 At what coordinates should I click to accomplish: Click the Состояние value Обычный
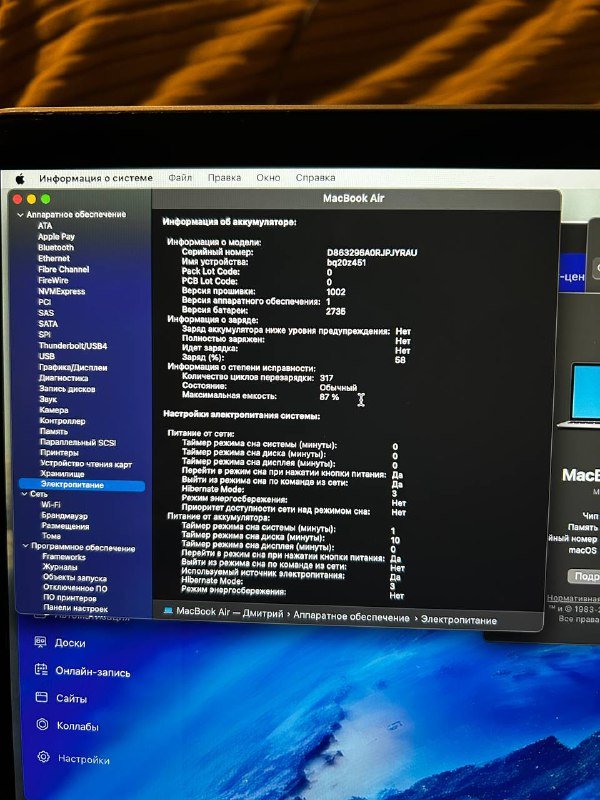pos(338,388)
